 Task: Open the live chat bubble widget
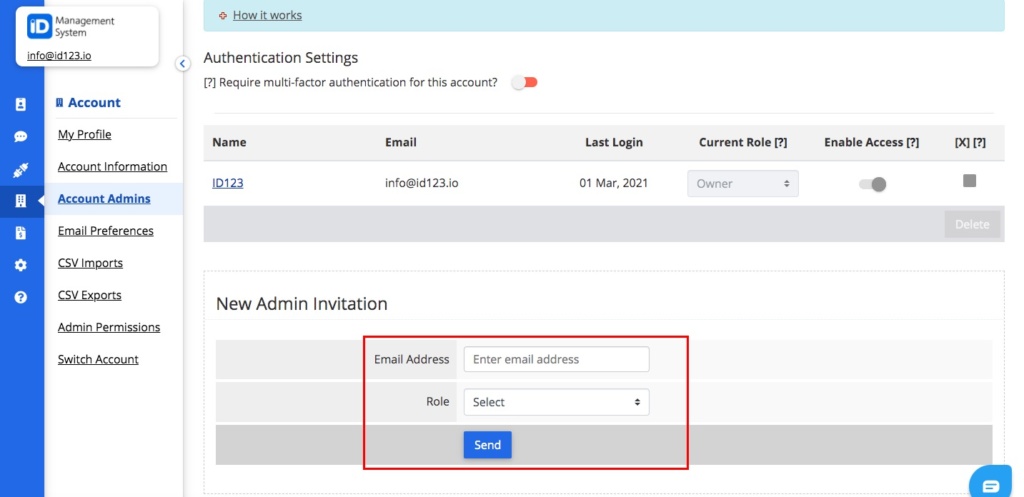point(991,485)
